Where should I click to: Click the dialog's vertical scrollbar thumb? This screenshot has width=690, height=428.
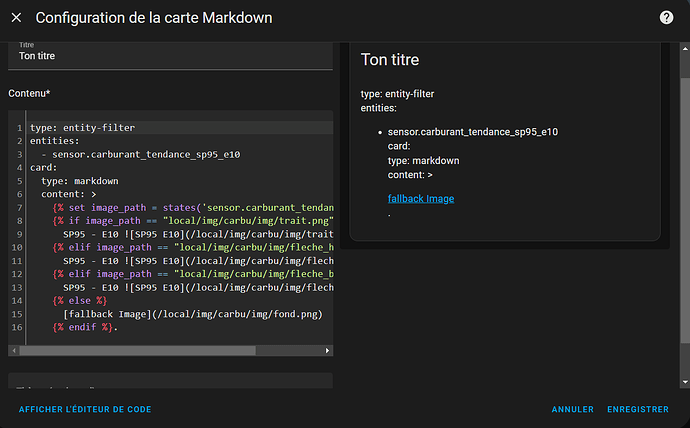point(685,210)
